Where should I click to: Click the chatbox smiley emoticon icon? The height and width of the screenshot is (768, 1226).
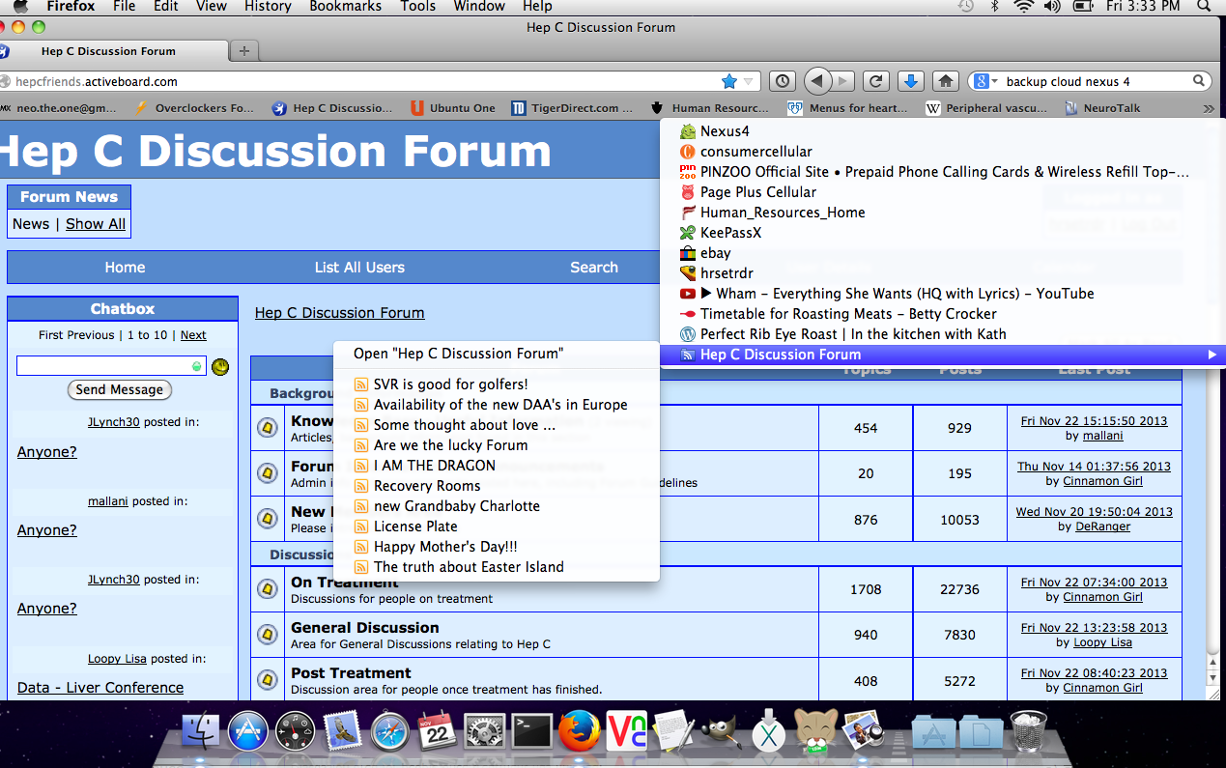click(x=220, y=367)
